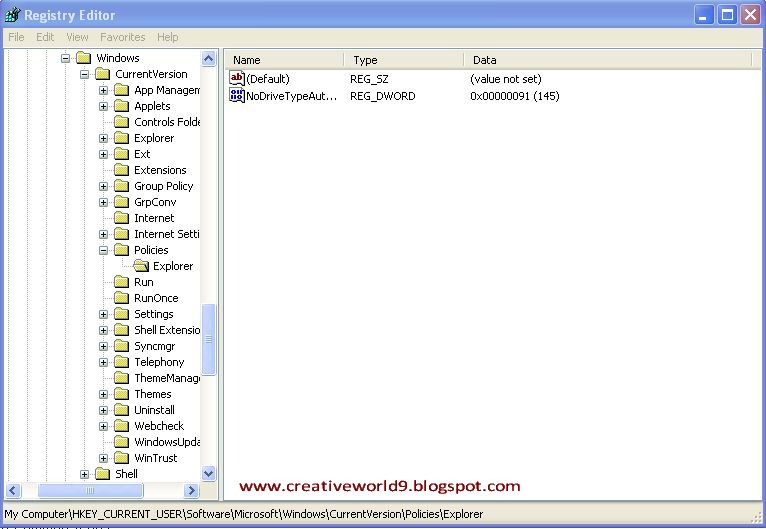
Task: Click the Registry Editor title bar icon
Action: [12, 15]
